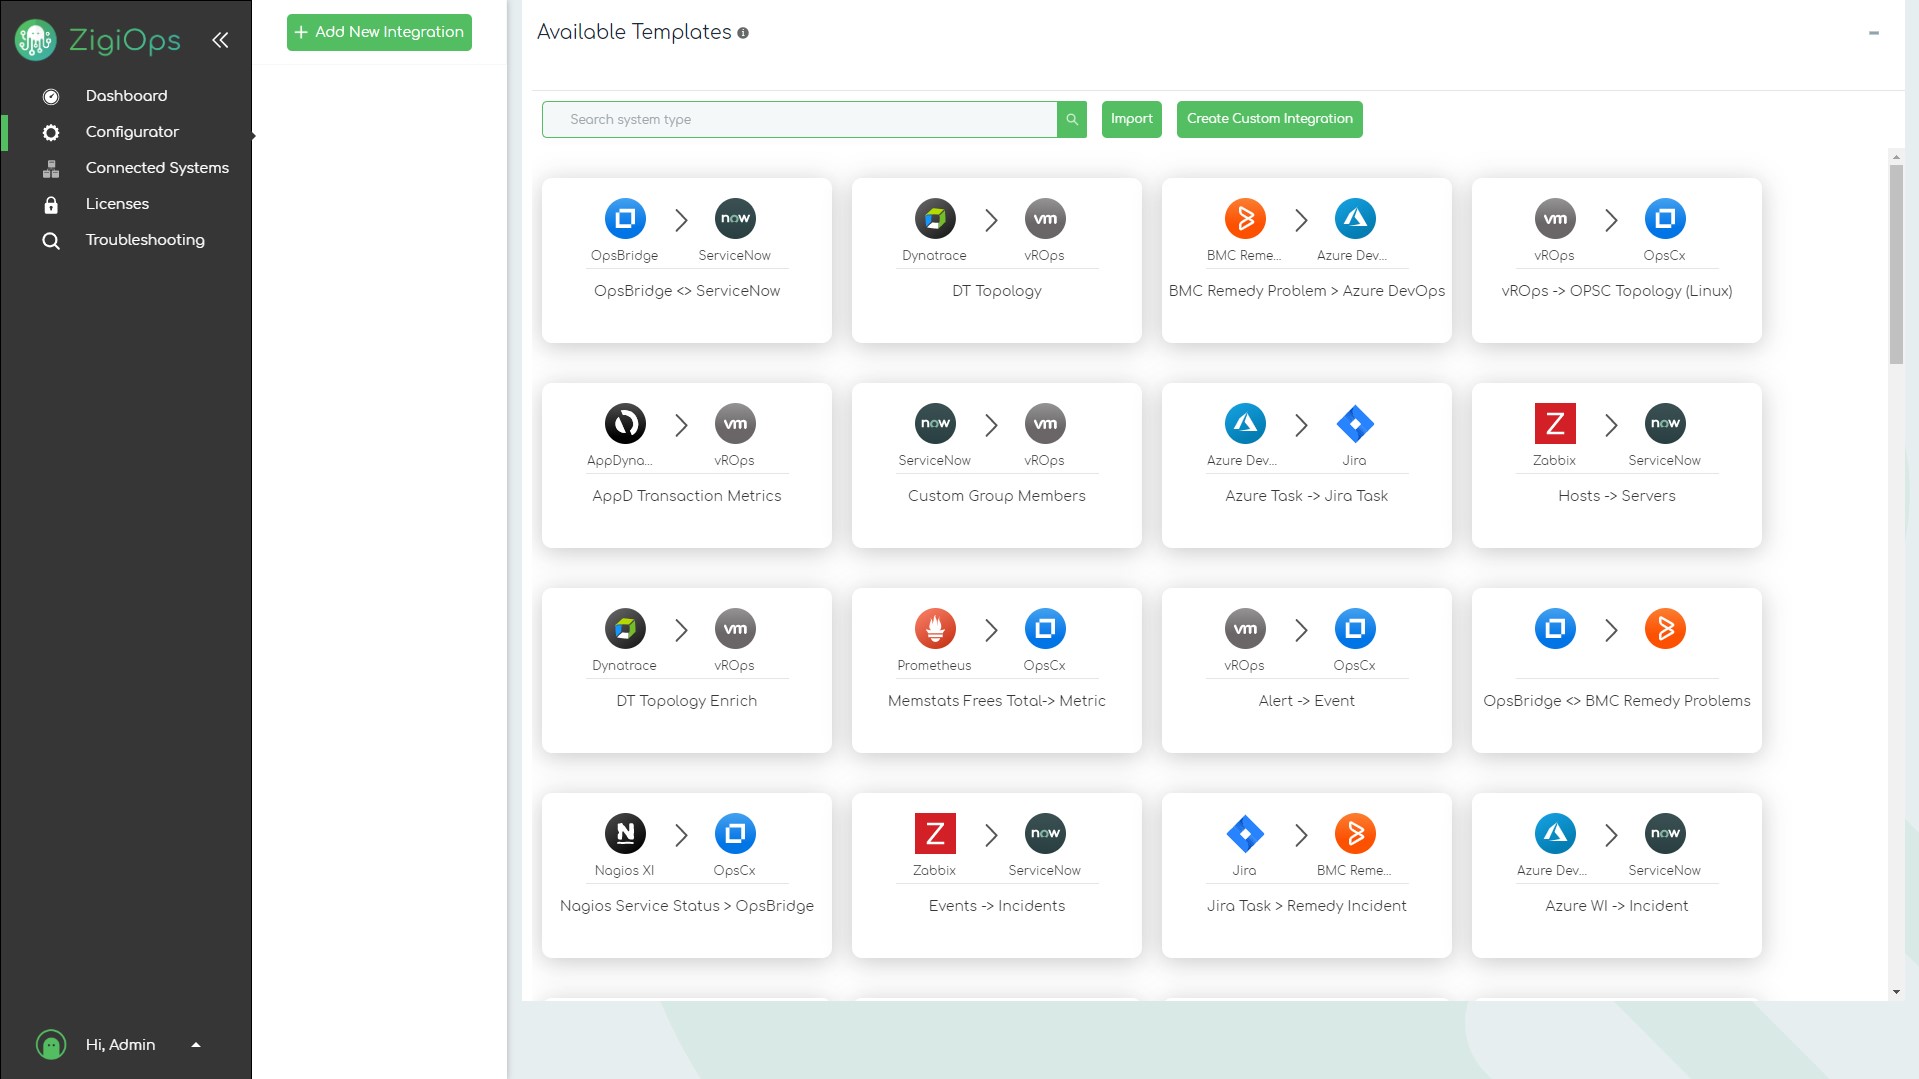Expand the Hi, Admin user menu arrow
Image resolution: width=1919 pixels, height=1079 pixels.
pyautogui.click(x=196, y=1044)
